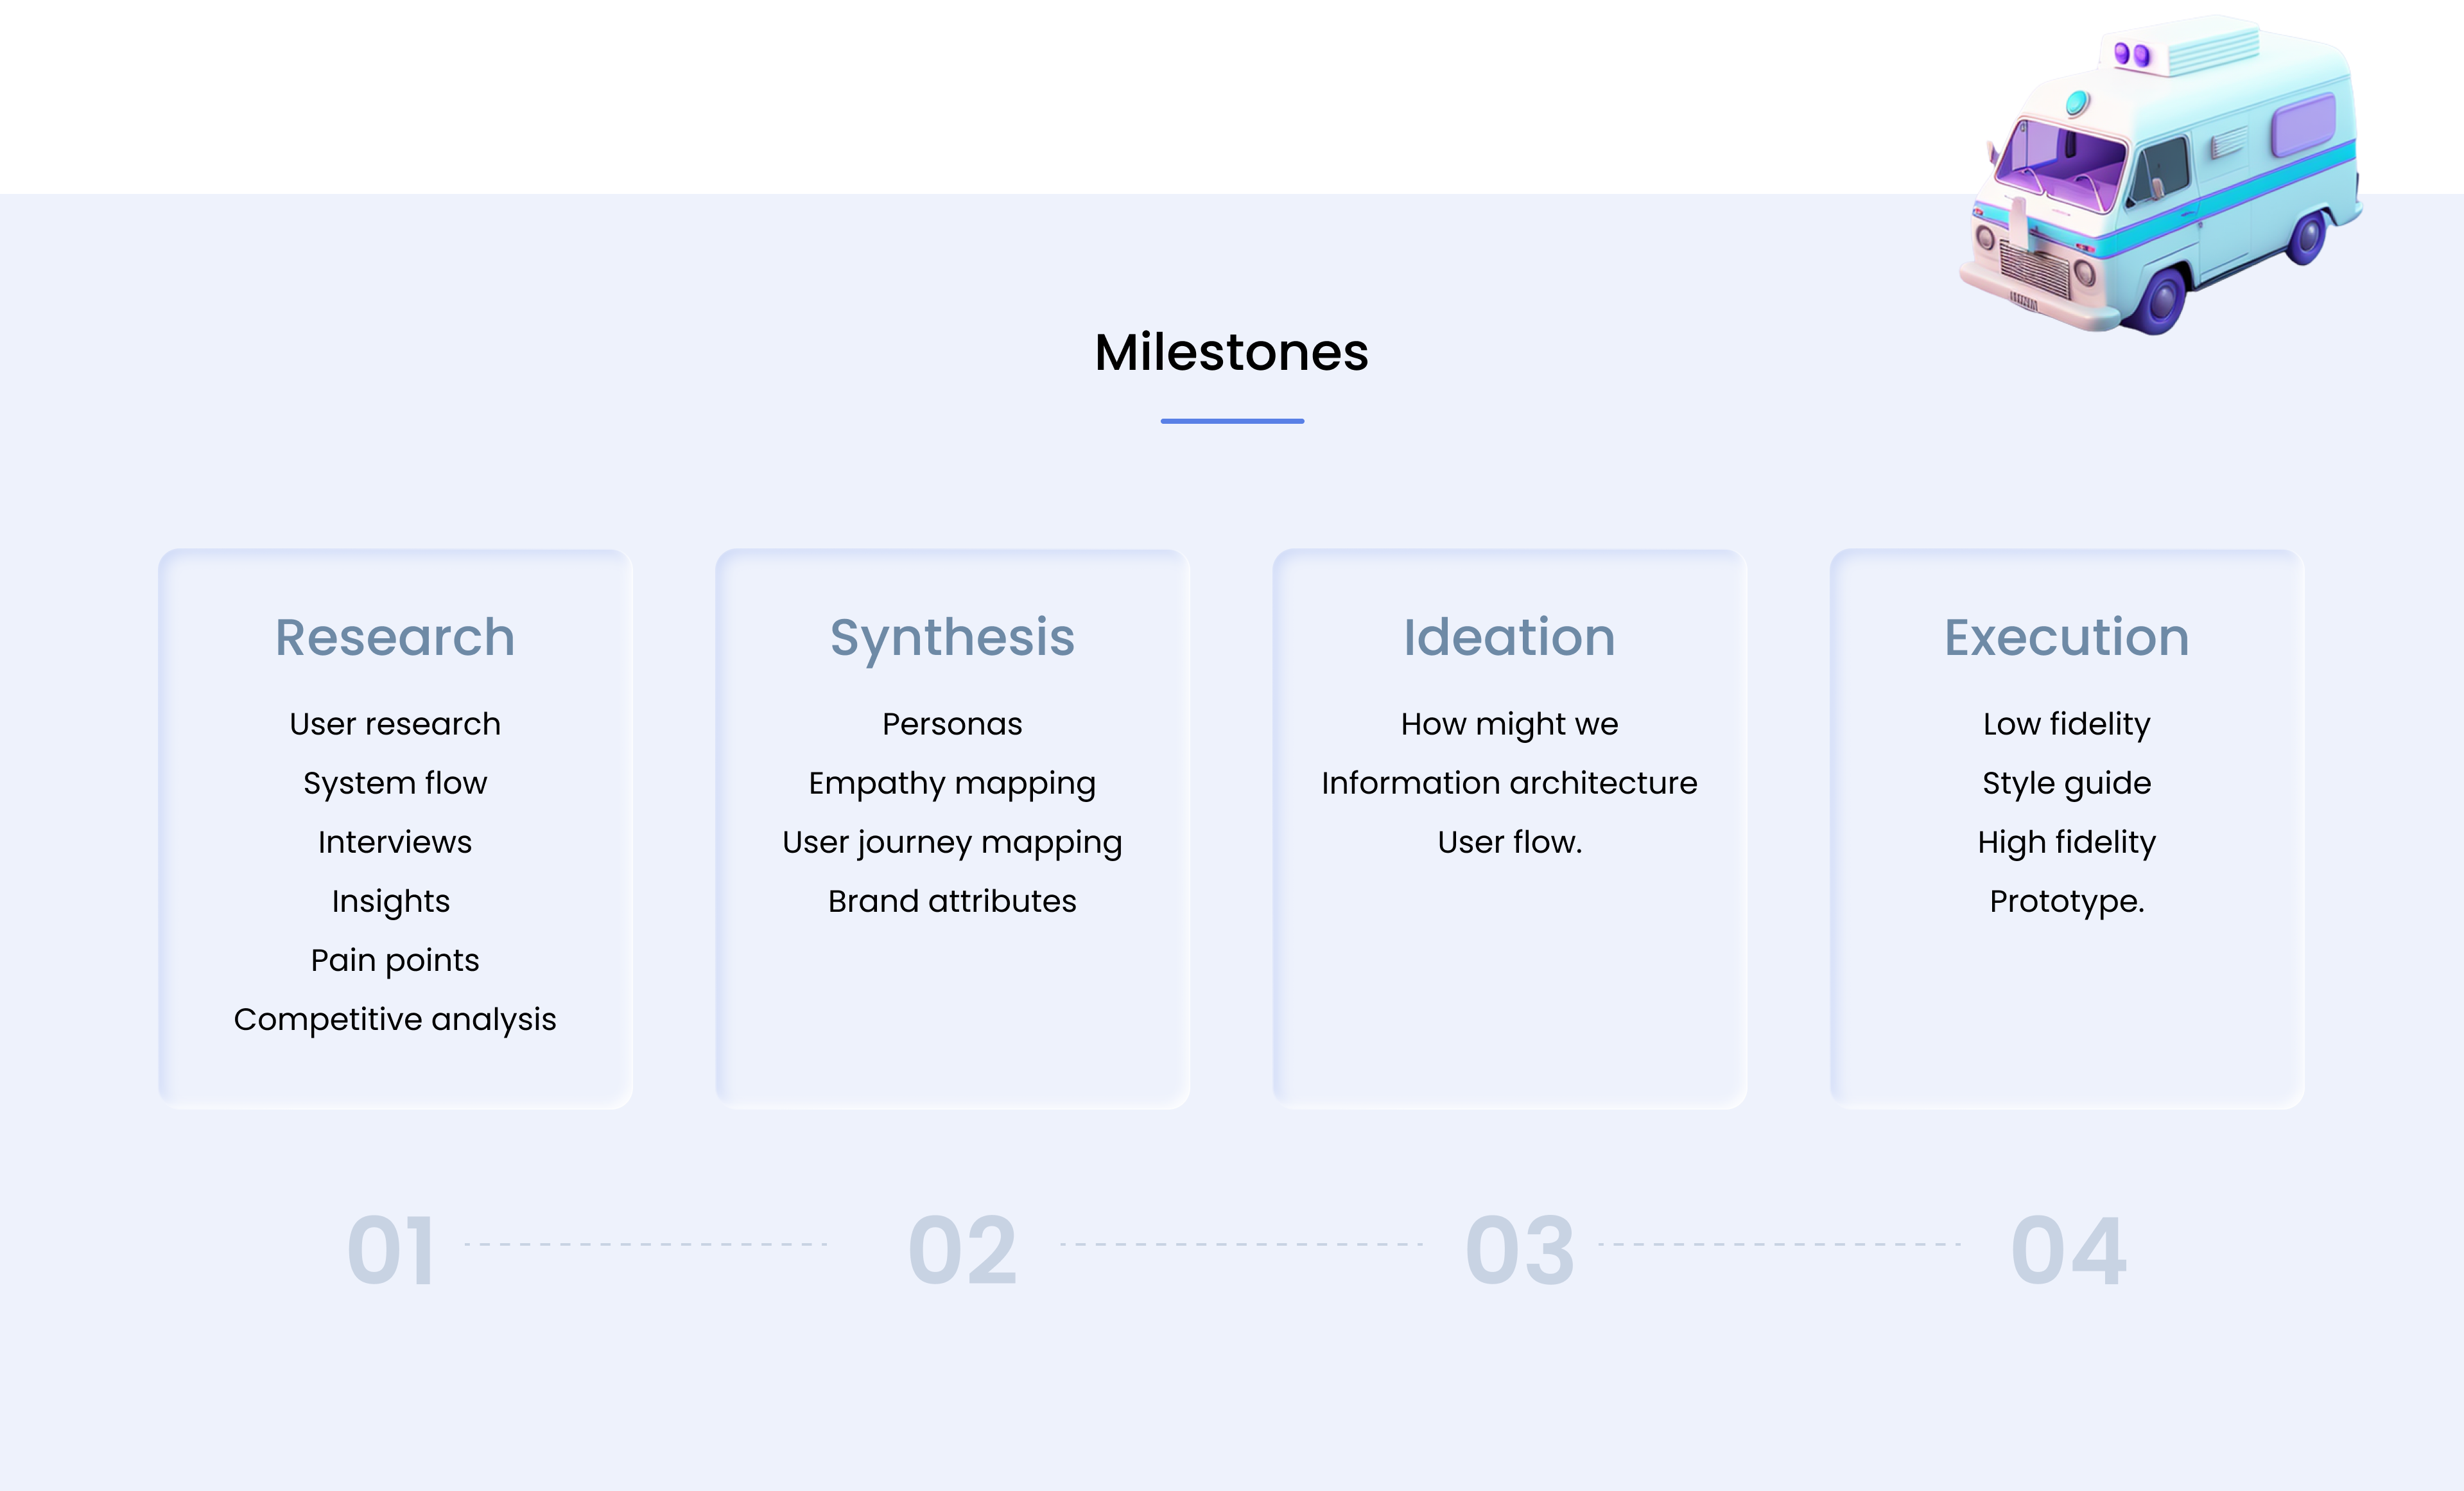Viewport: 2464px width, 1491px height.
Task: Select Pain points in Research card
Action: [395, 961]
